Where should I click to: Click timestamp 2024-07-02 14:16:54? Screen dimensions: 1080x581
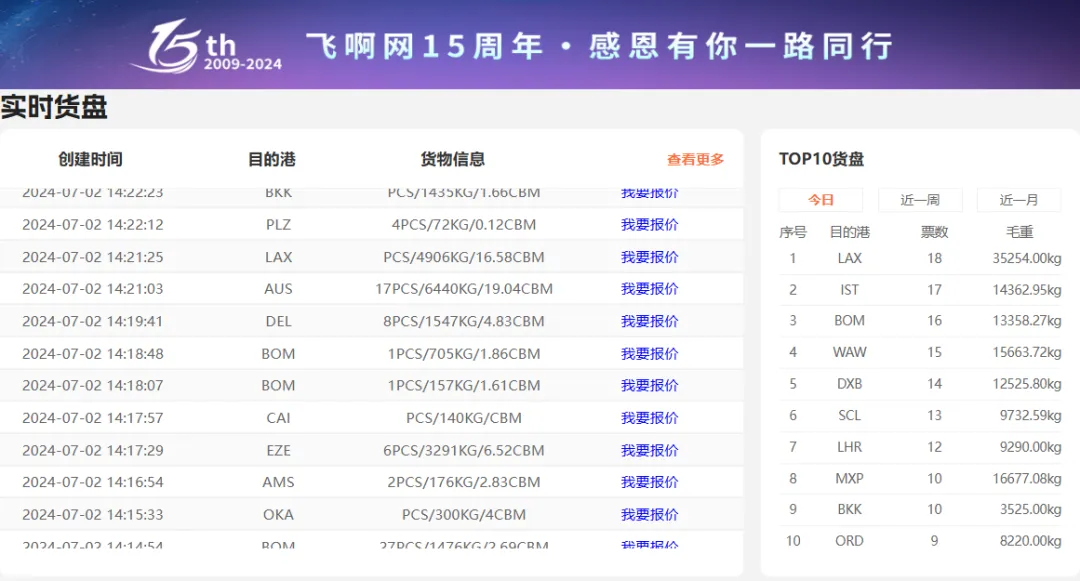[x=92, y=482]
